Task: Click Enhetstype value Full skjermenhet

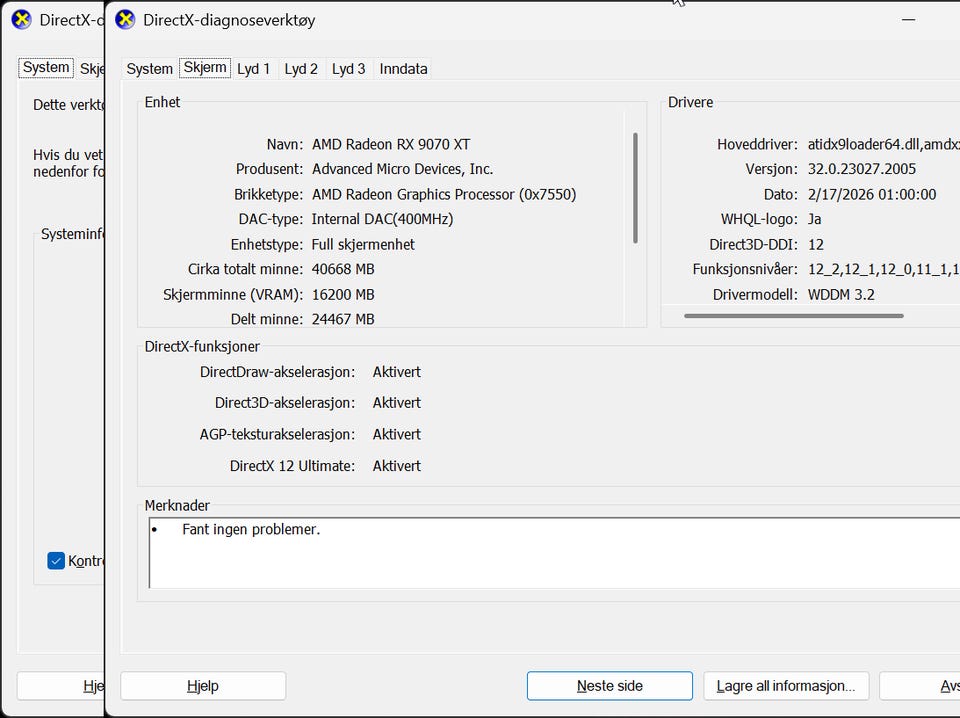Action: pos(363,245)
